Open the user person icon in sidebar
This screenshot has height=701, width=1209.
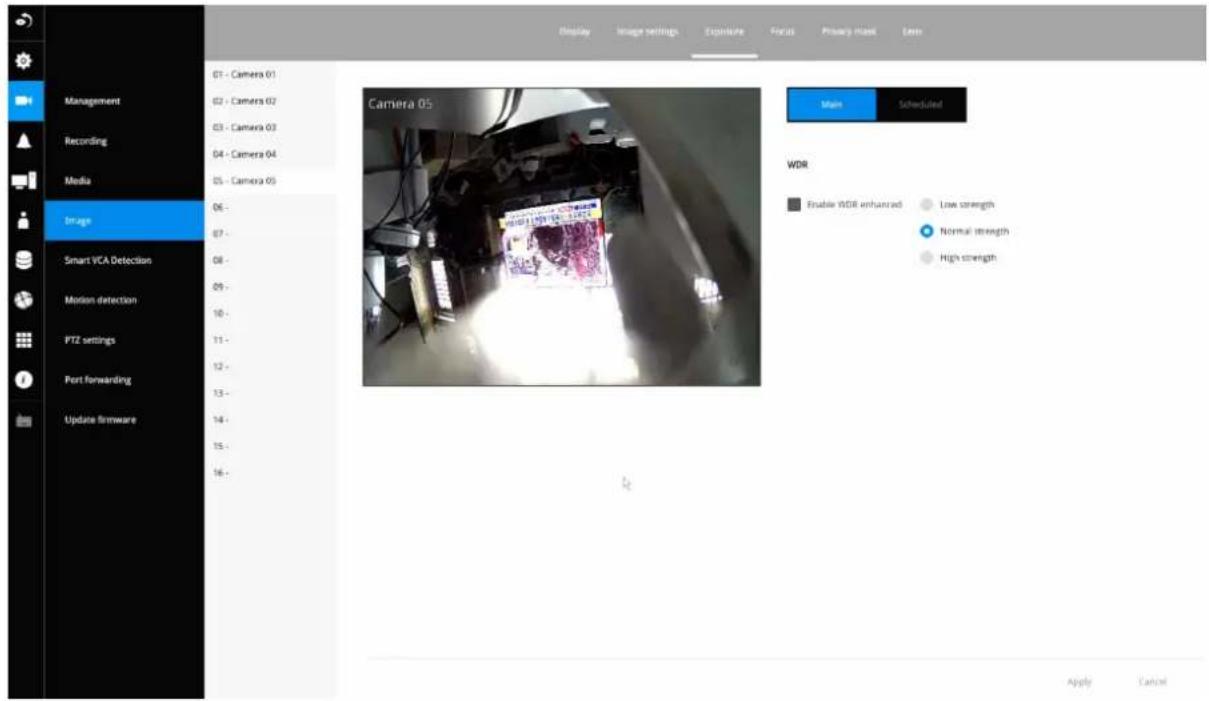point(25,220)
